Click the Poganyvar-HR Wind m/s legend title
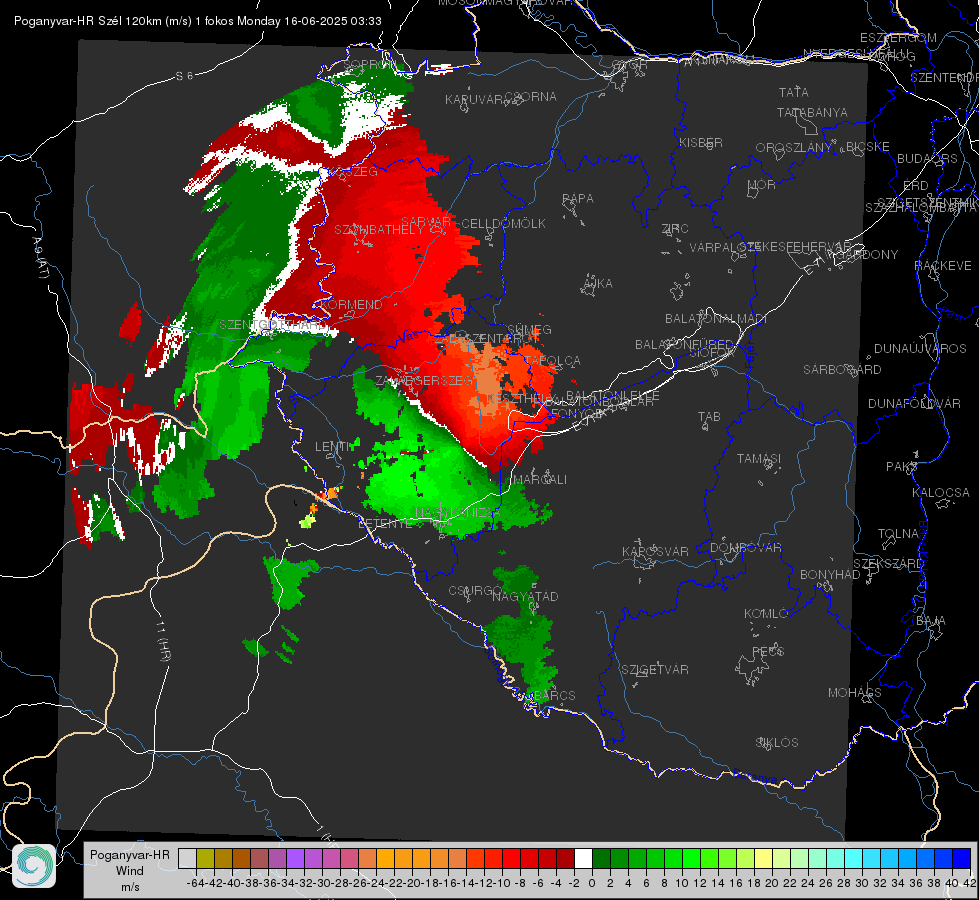 tap(130, 871)
